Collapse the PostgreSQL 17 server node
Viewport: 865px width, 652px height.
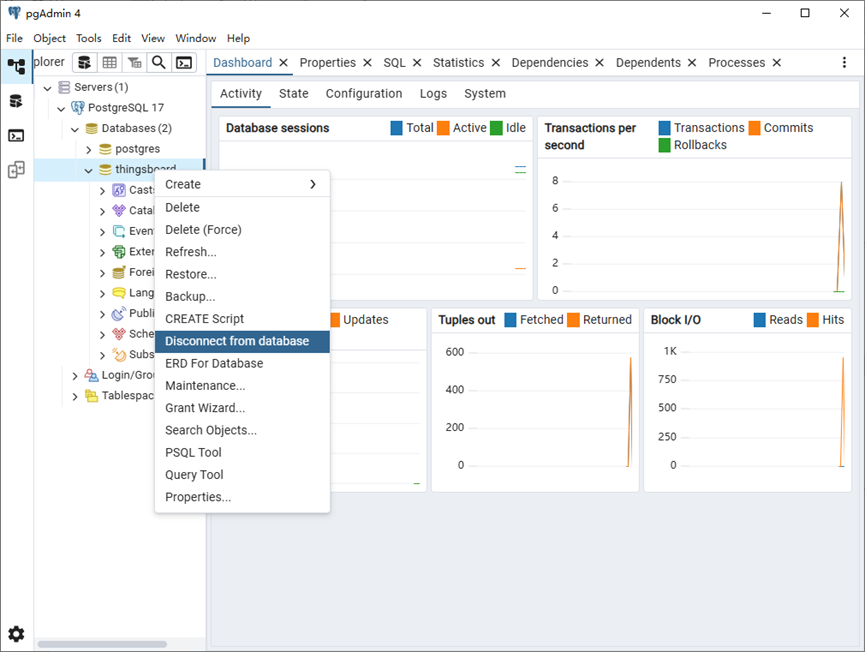(x=61, y=108)
